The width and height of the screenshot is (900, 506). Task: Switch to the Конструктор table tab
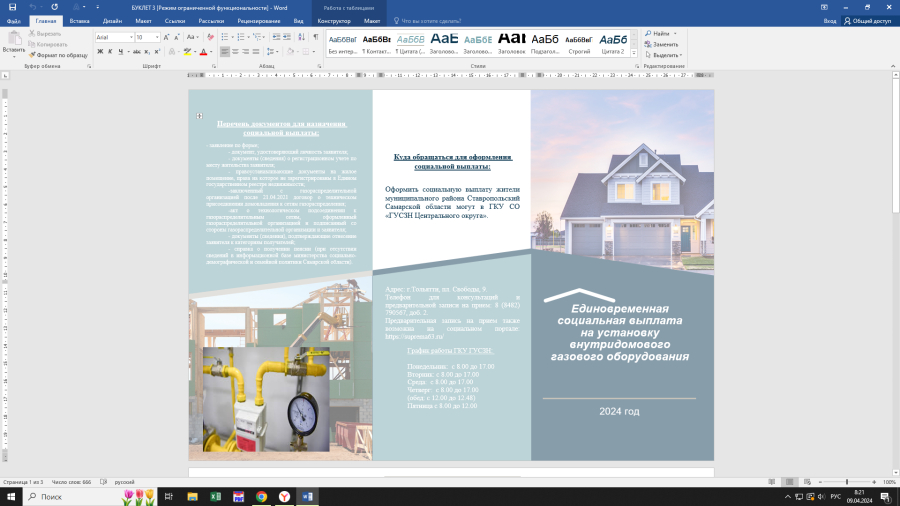click(334, 21)
